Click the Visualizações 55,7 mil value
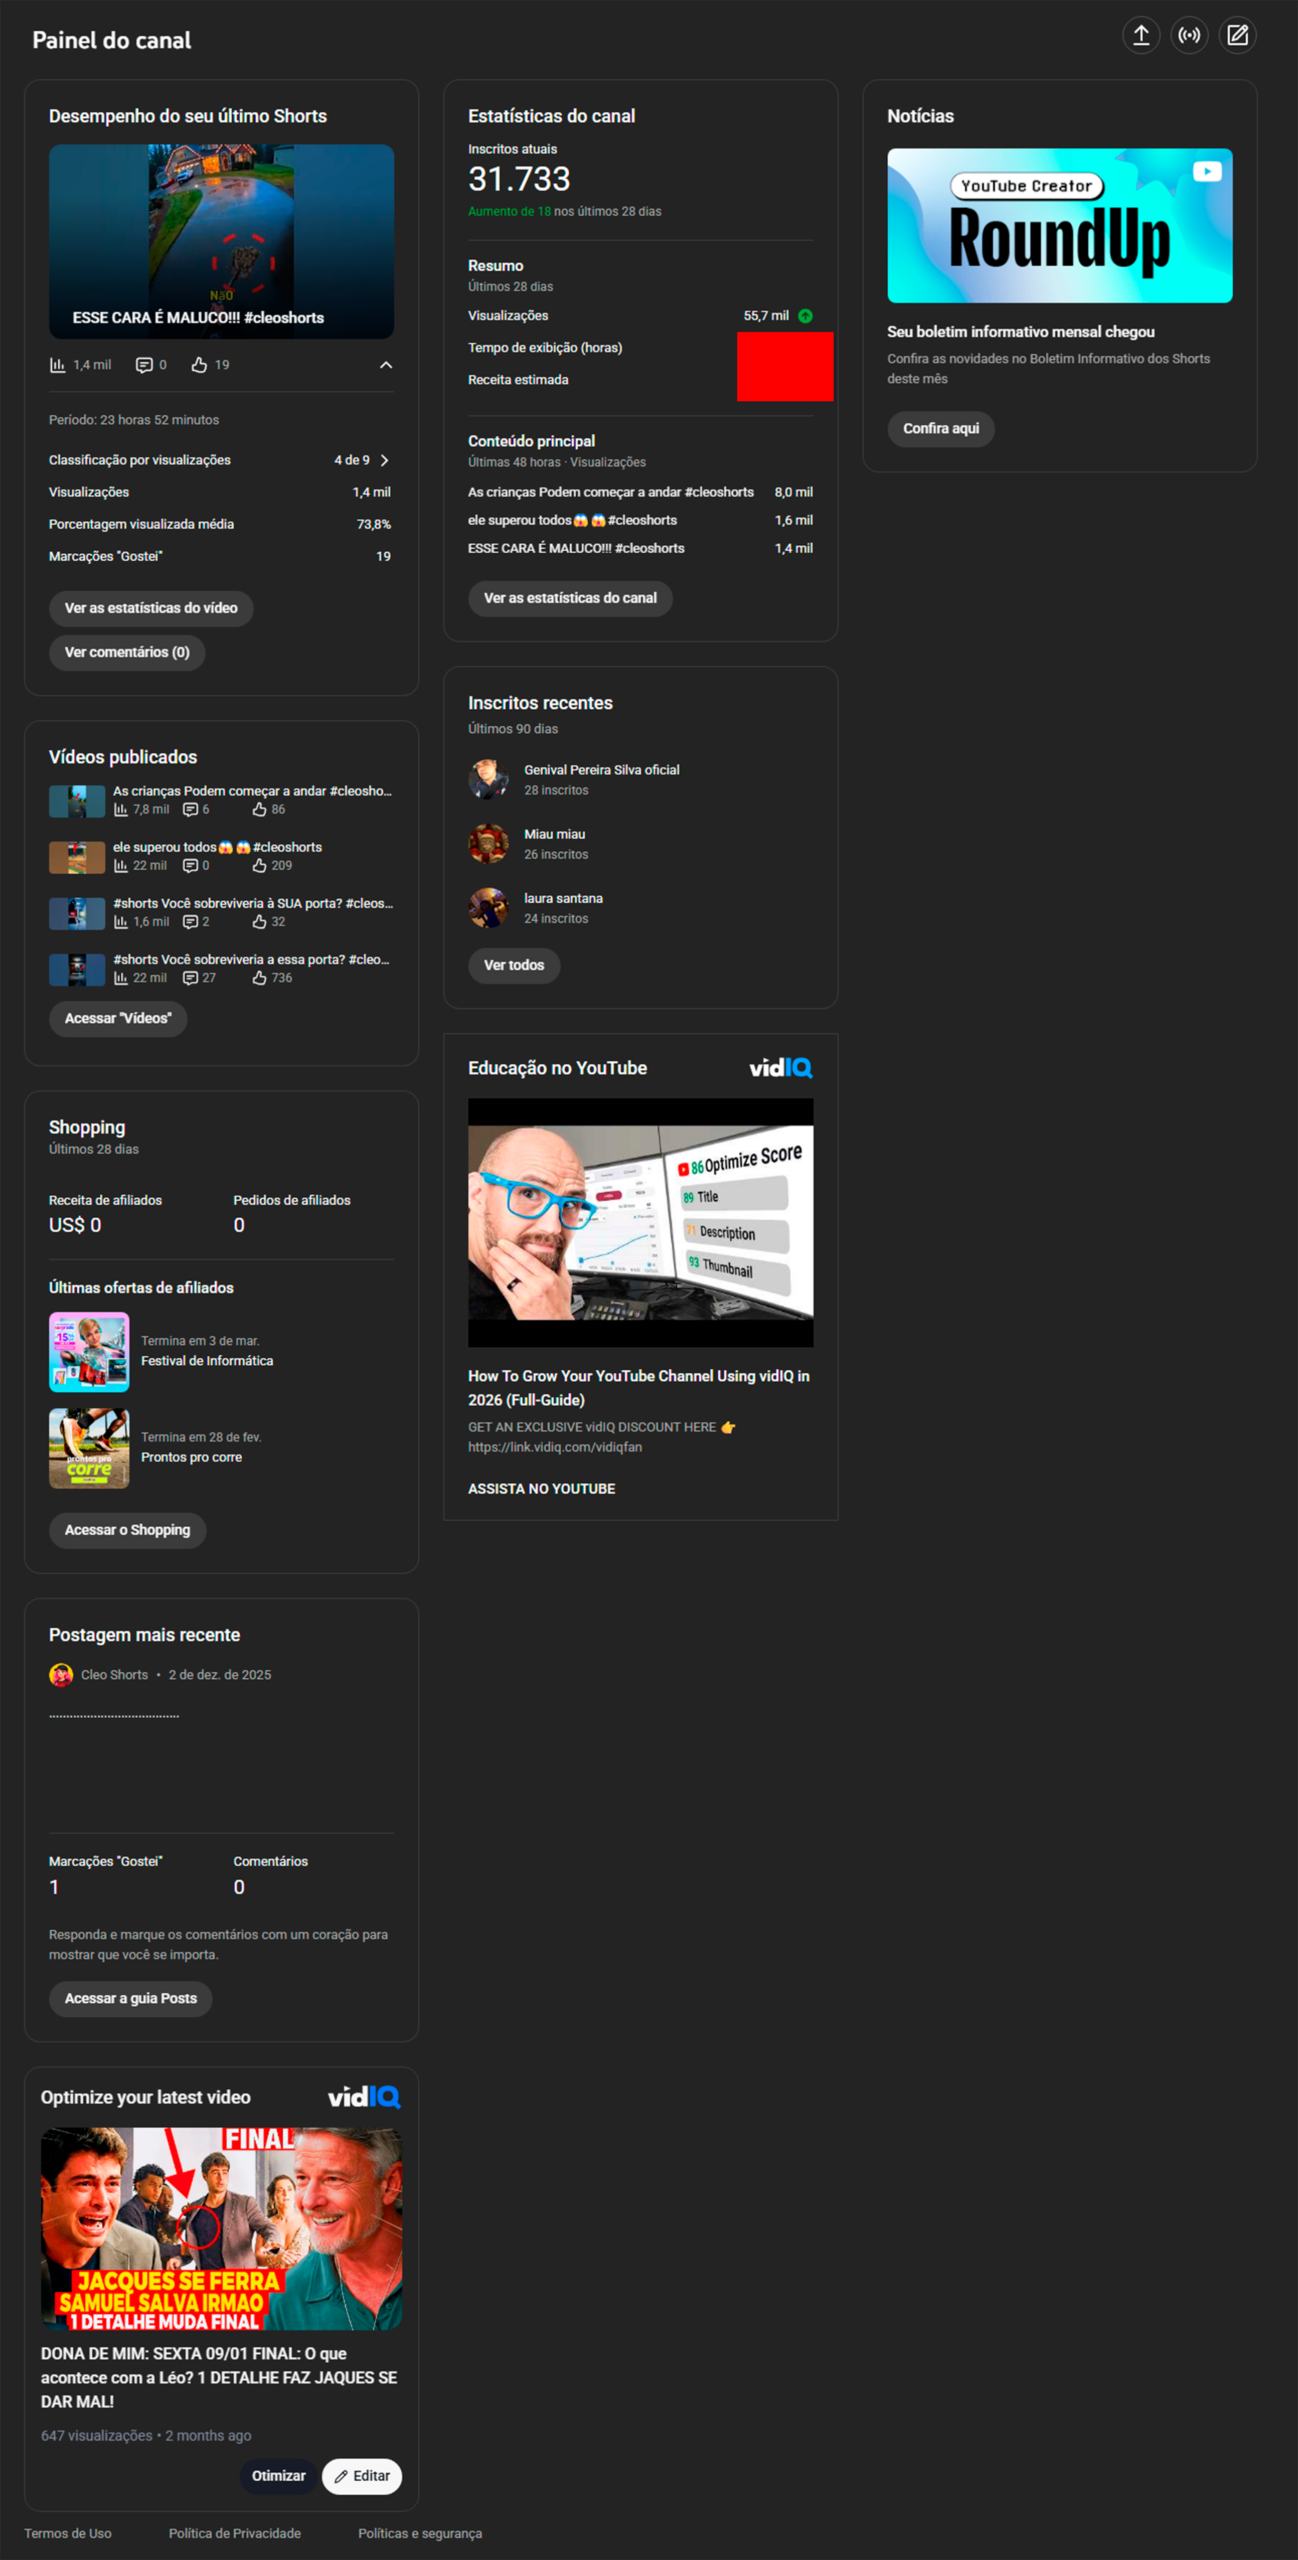The image size is (1298, 2560). coord(766,316)
